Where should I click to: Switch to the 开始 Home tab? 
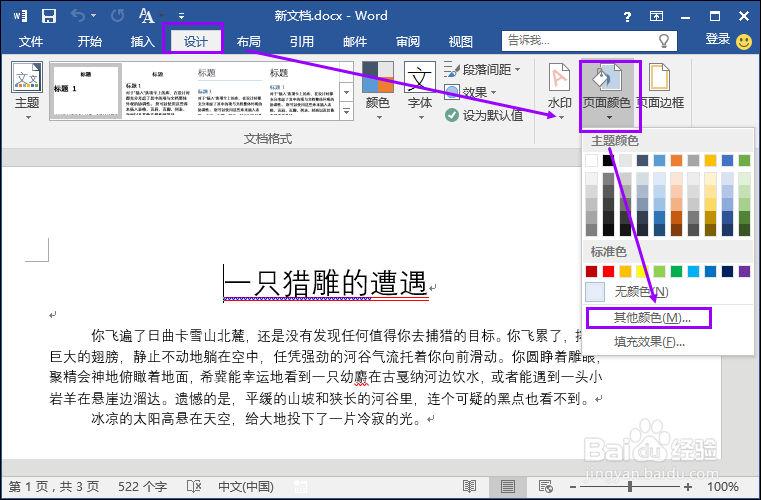89,42
